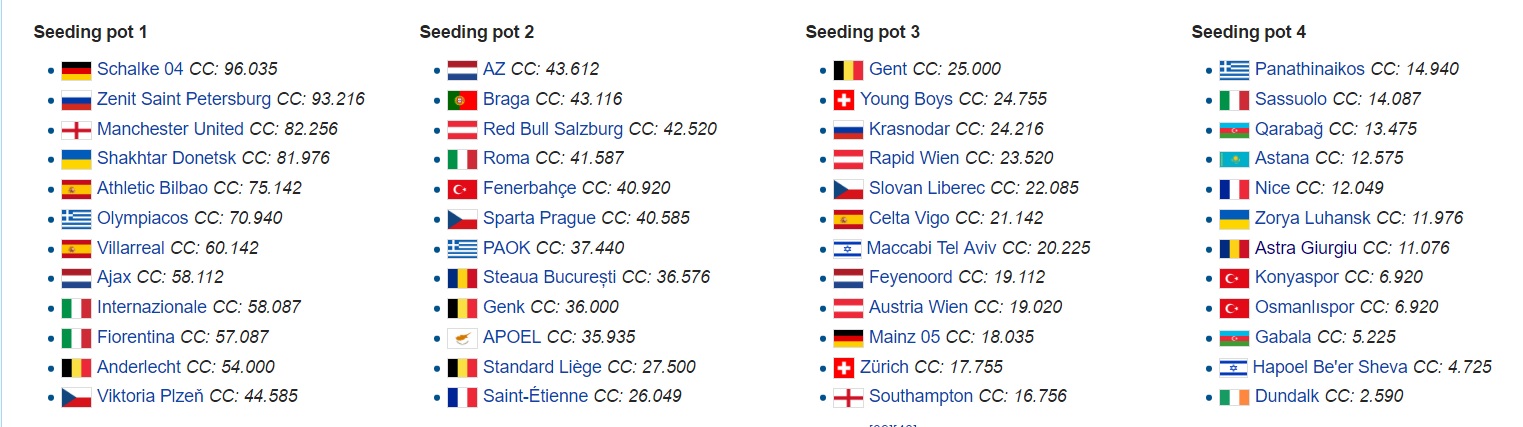Click the Irish flag next to Dundalk
Image resolution: width=1523 pixels, height=427 pixels.
1234,396
